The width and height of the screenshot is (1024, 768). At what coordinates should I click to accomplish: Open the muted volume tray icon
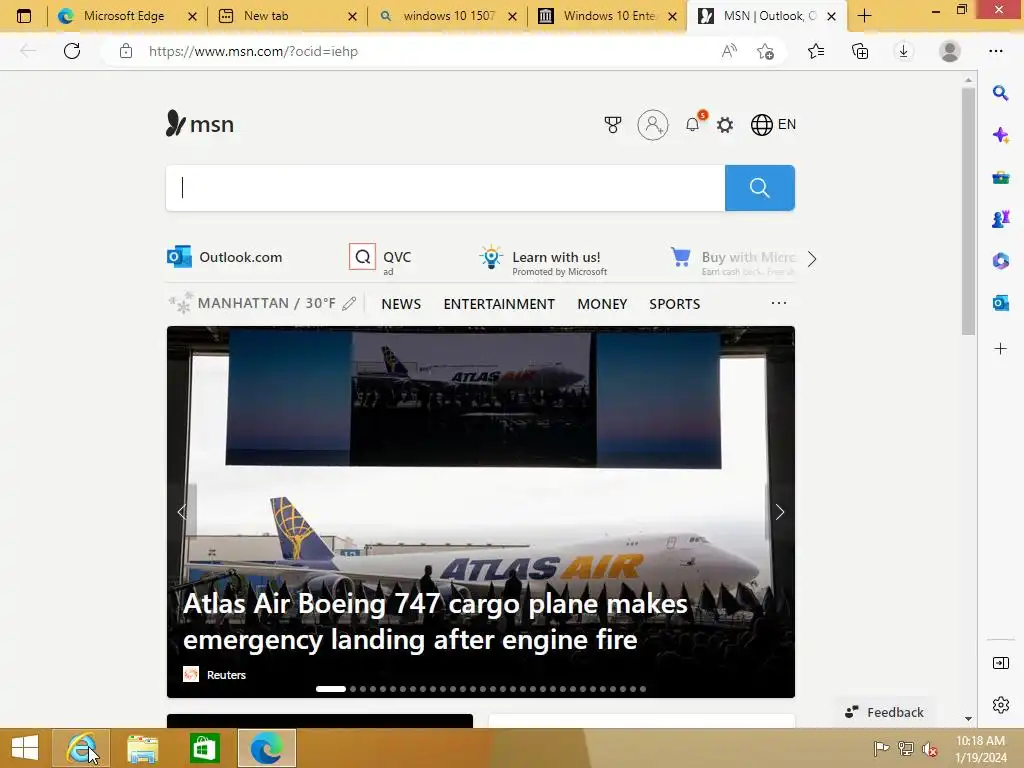click(x=929, y=749)
